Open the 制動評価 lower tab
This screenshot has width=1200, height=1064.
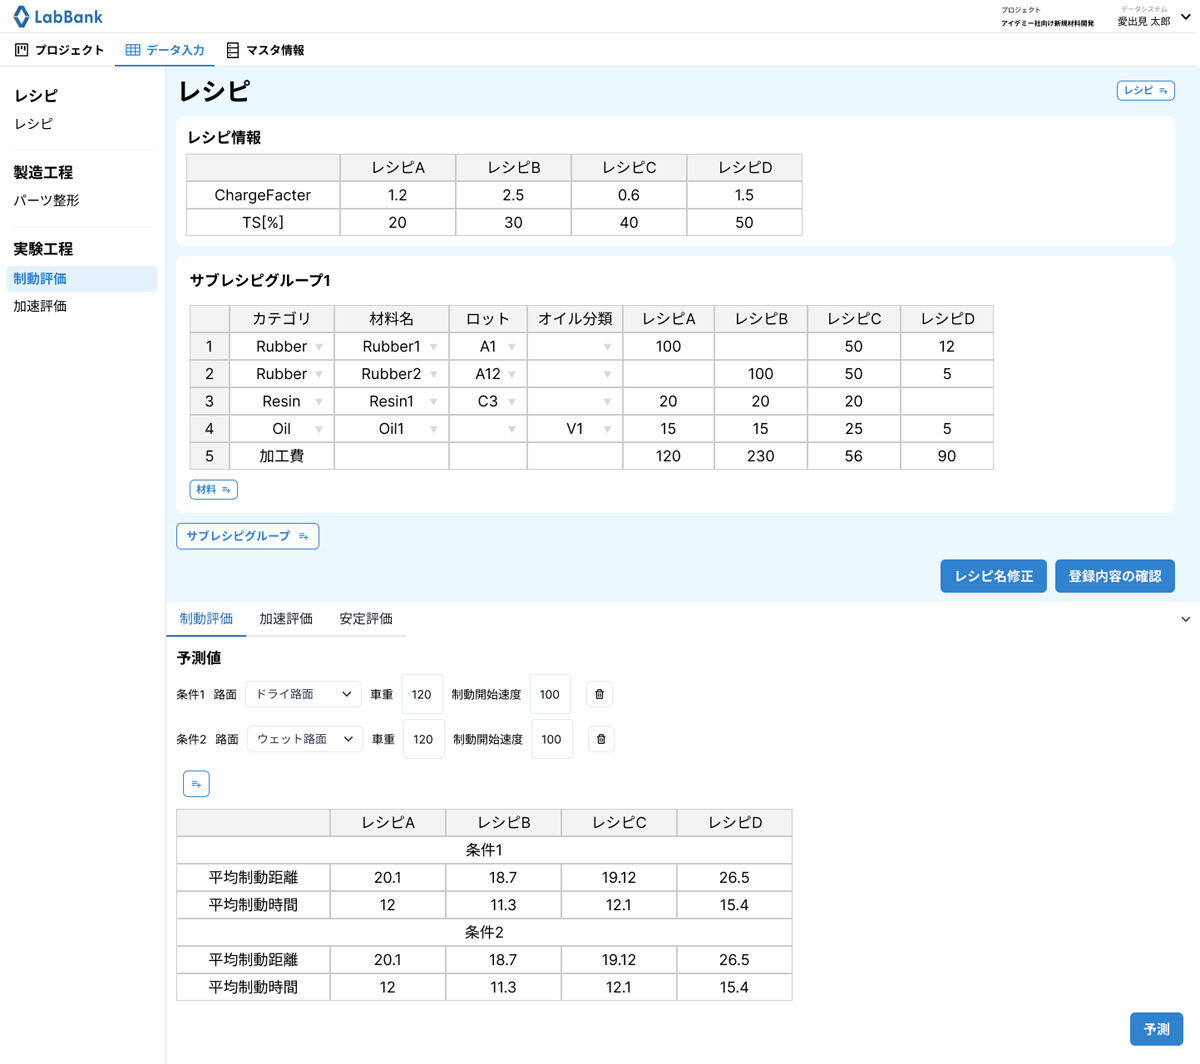(206, 619)
